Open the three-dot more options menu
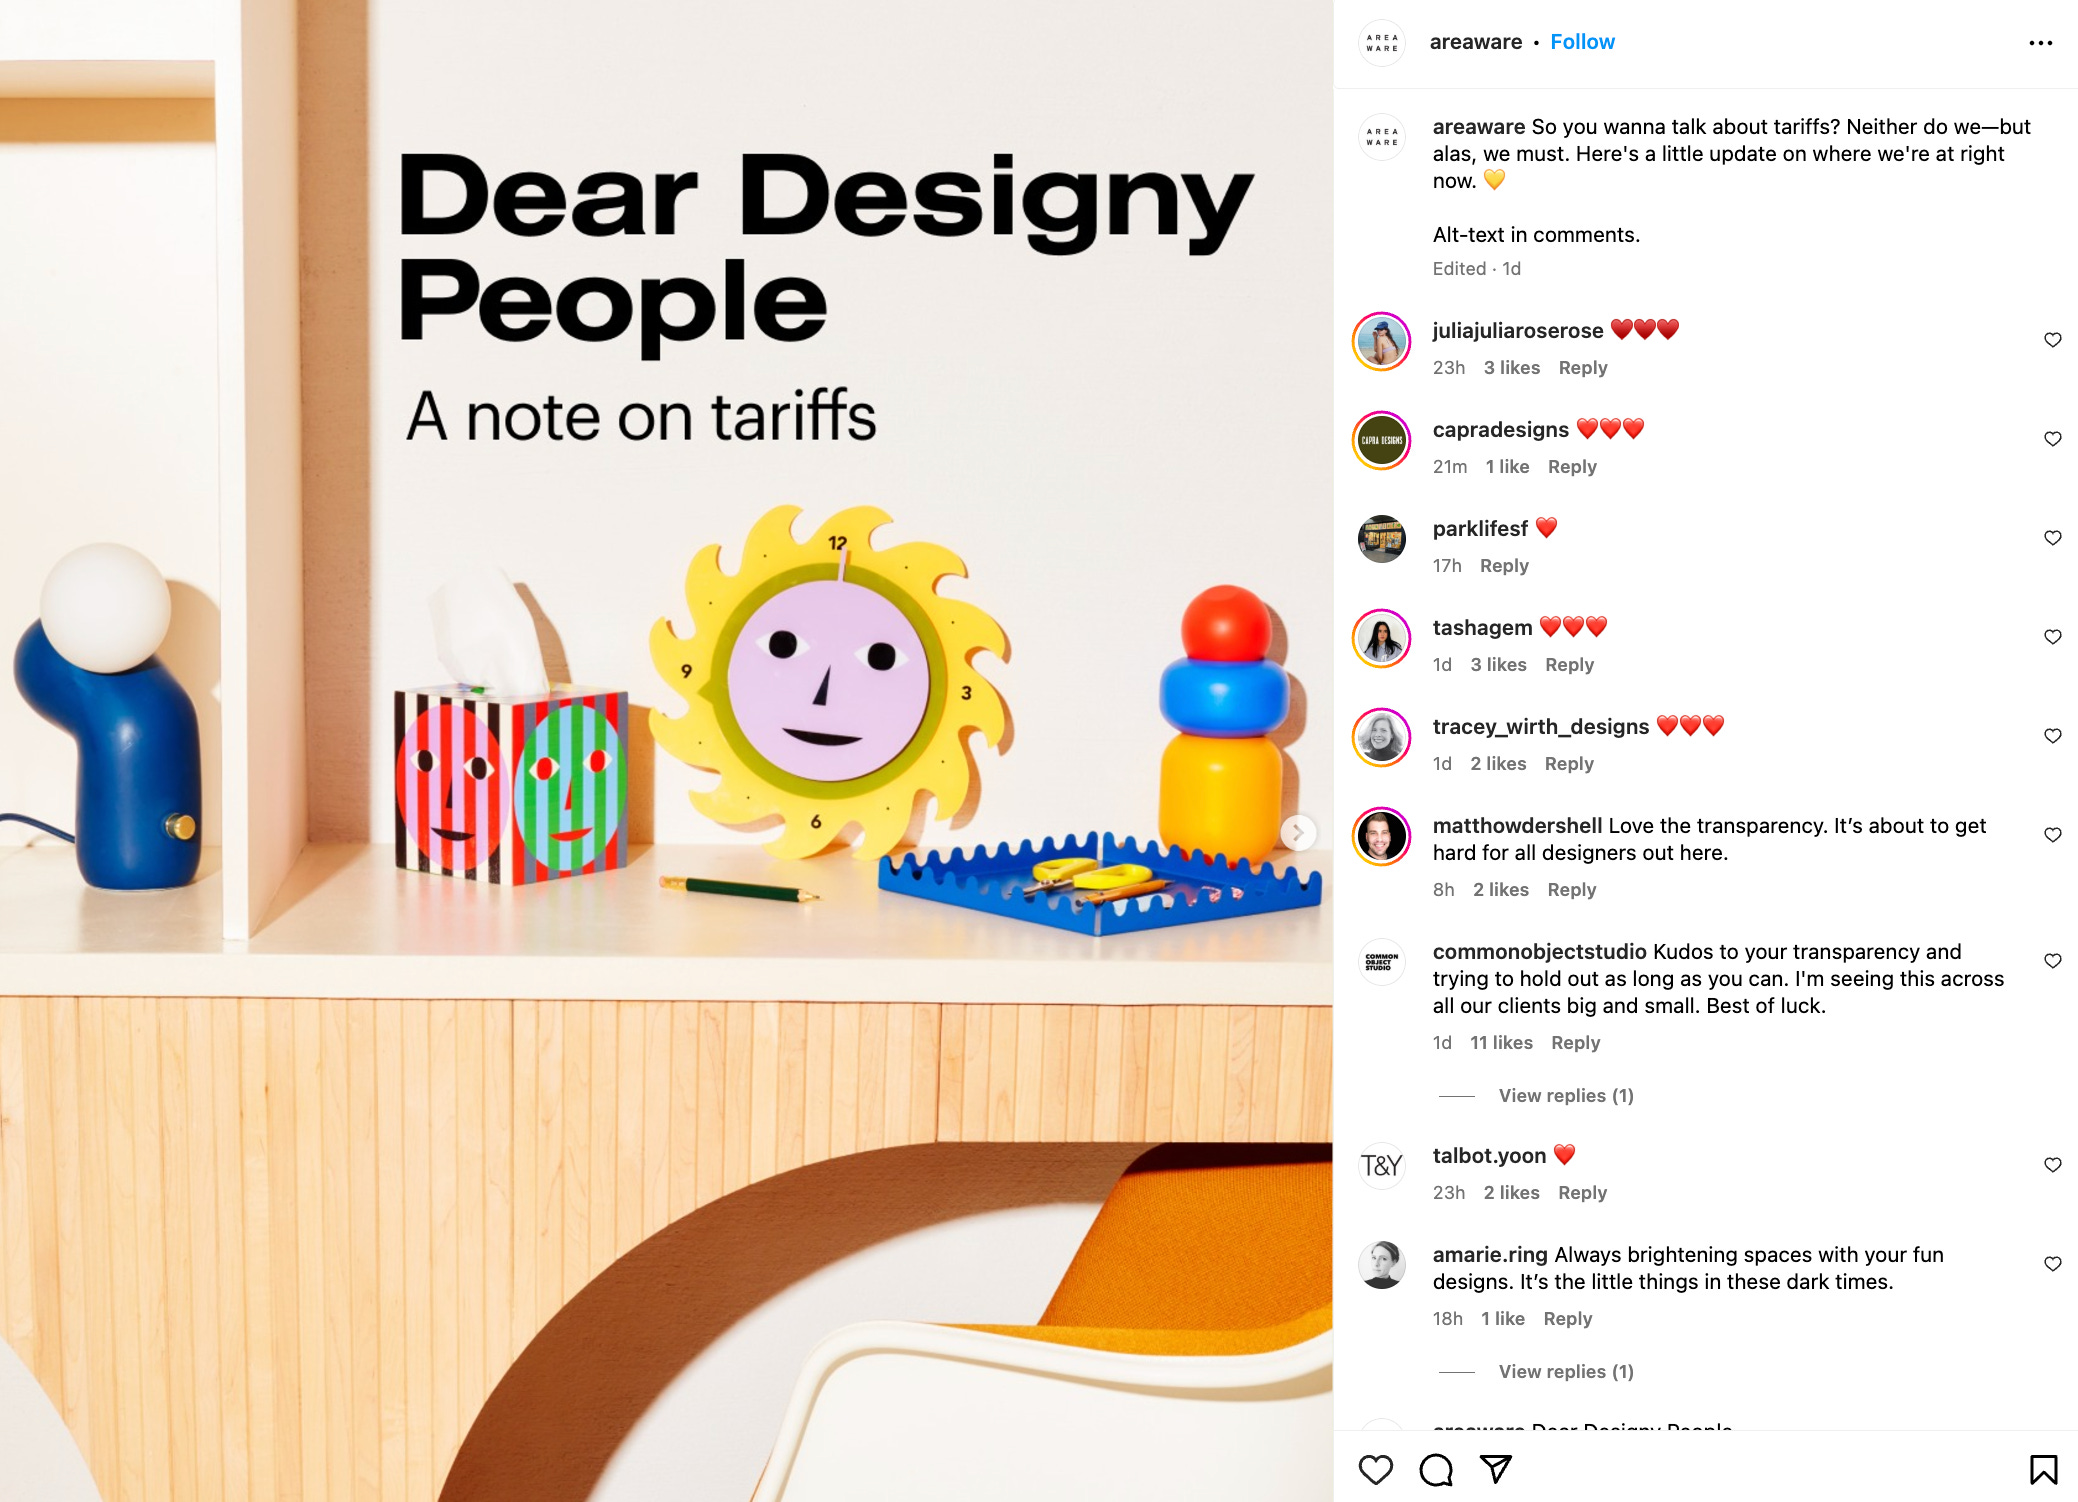2078x1502 pixels. coord(2040,43)
